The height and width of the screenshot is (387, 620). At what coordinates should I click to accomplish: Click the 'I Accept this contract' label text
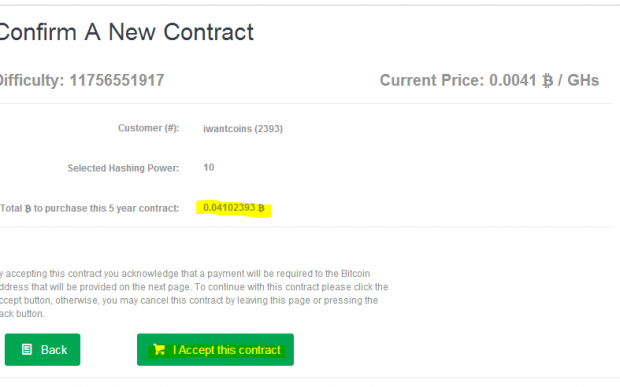click(227, 350)
